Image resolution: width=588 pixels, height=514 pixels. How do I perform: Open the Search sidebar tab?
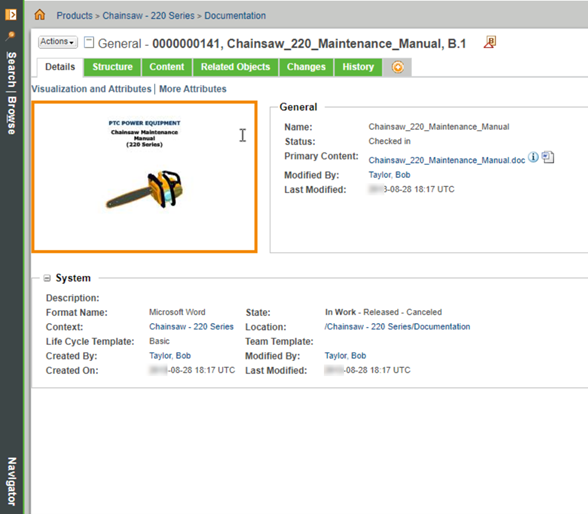click(11, 69)
